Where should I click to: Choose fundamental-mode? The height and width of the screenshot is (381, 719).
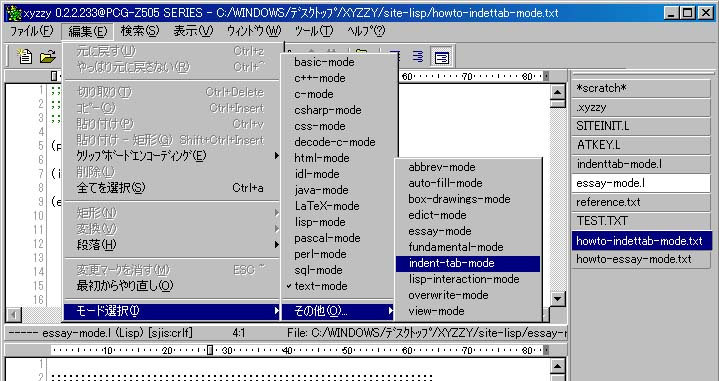[x=468, y=247]
